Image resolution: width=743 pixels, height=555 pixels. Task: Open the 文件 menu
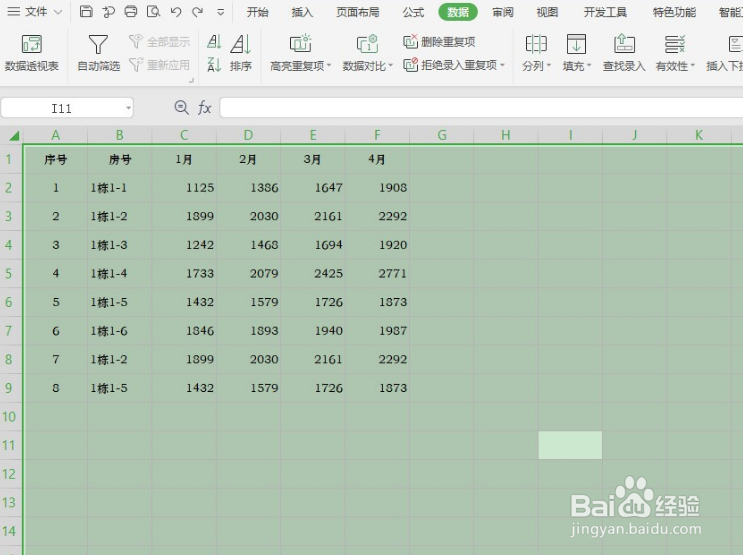[x=35, y=11]
